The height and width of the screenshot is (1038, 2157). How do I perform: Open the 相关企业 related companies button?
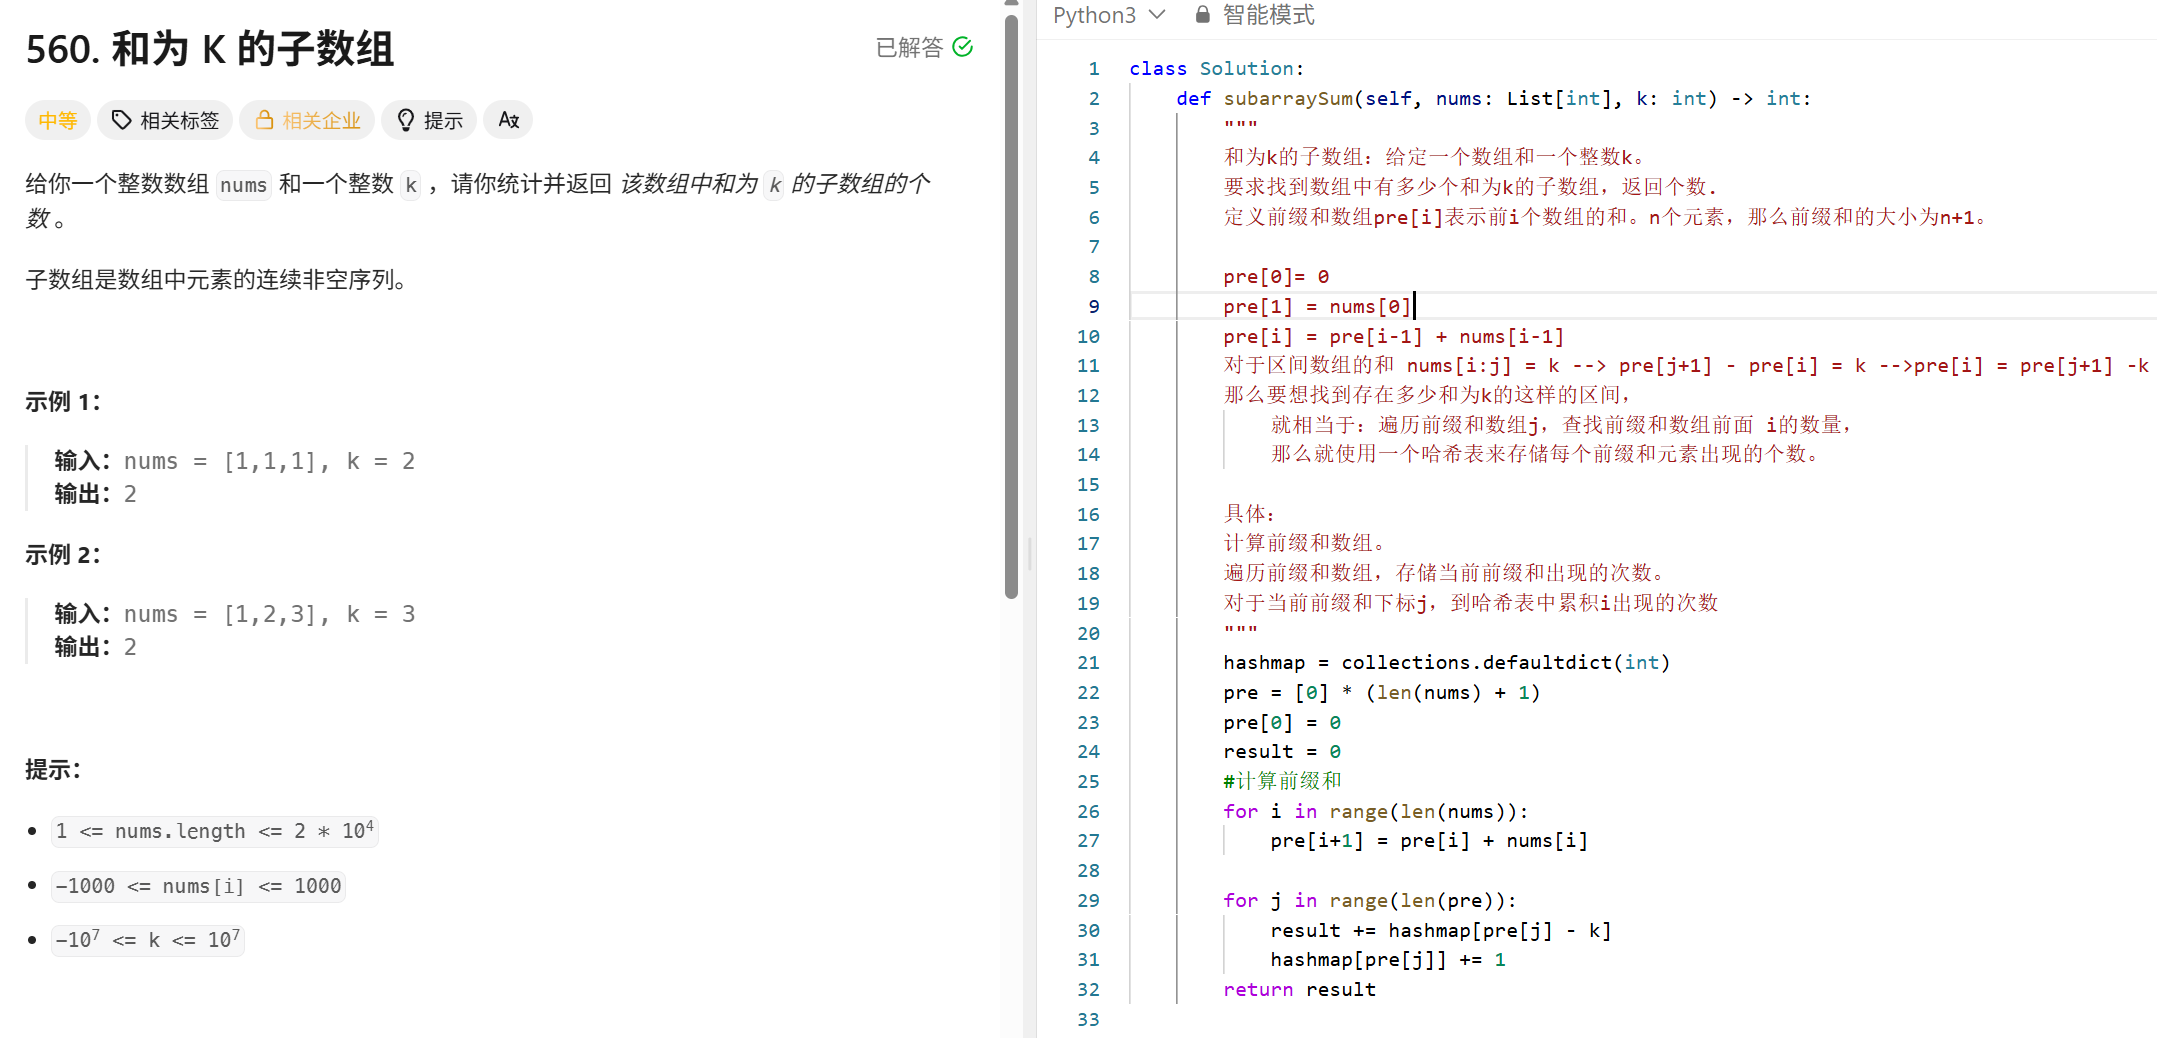coord(307,120)
